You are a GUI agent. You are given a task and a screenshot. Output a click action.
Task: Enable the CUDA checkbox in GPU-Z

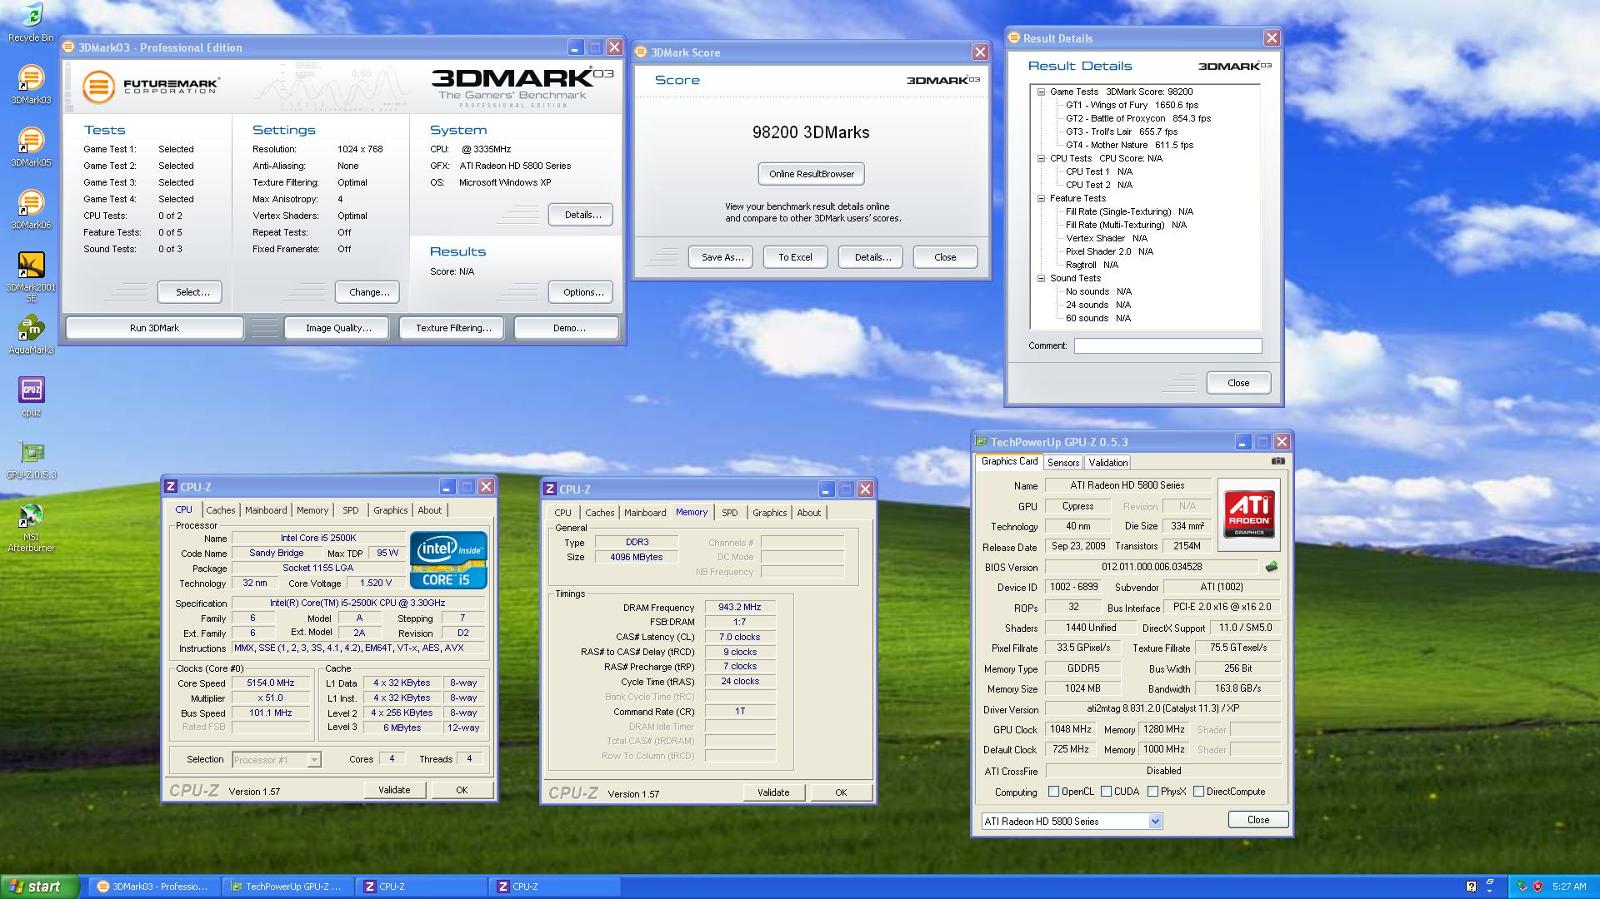pos(1106,791)
